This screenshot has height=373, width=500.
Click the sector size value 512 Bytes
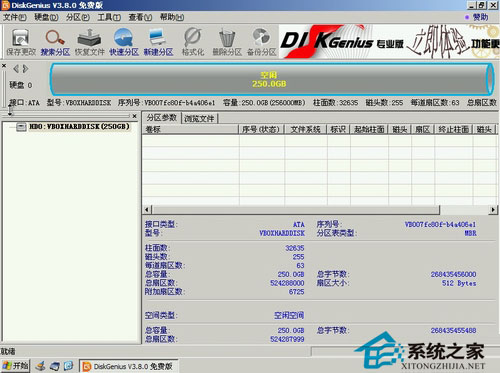[x=459, y=283]
